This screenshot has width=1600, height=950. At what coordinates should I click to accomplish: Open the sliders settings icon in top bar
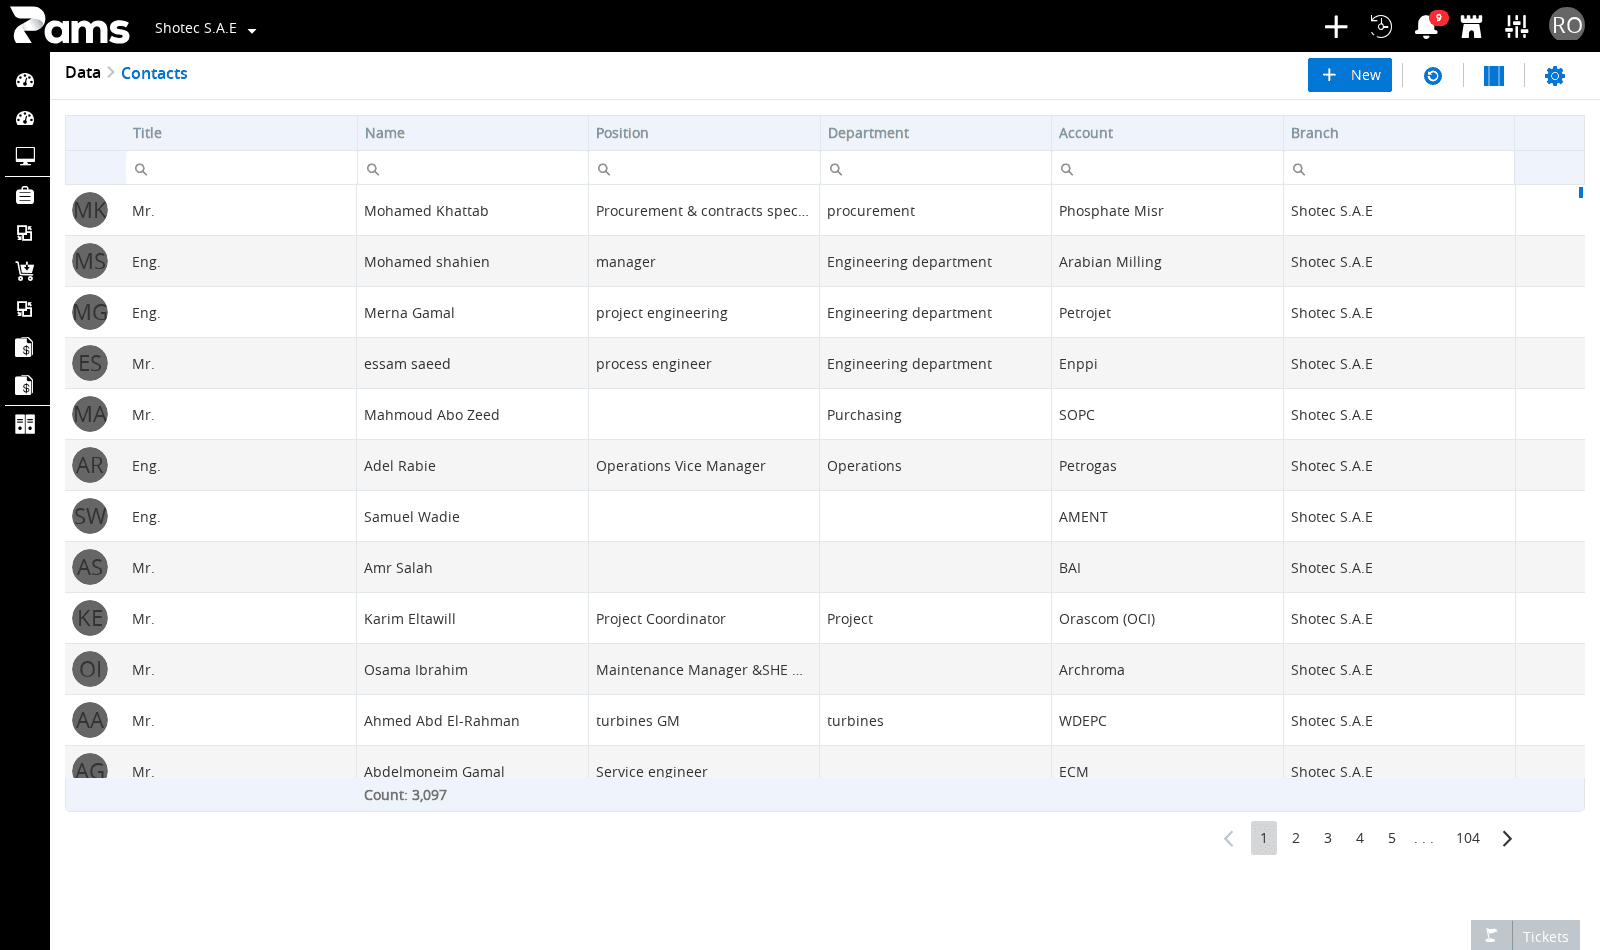coord(1517,27)
